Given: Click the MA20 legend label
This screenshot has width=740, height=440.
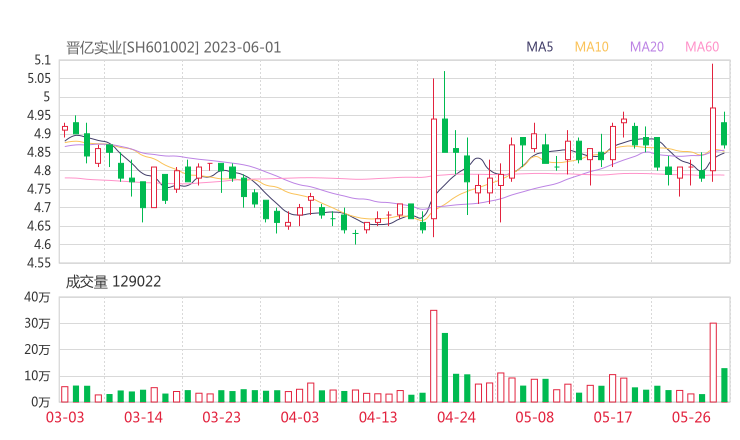Looking at the screenshot, I should click(647, 47).
